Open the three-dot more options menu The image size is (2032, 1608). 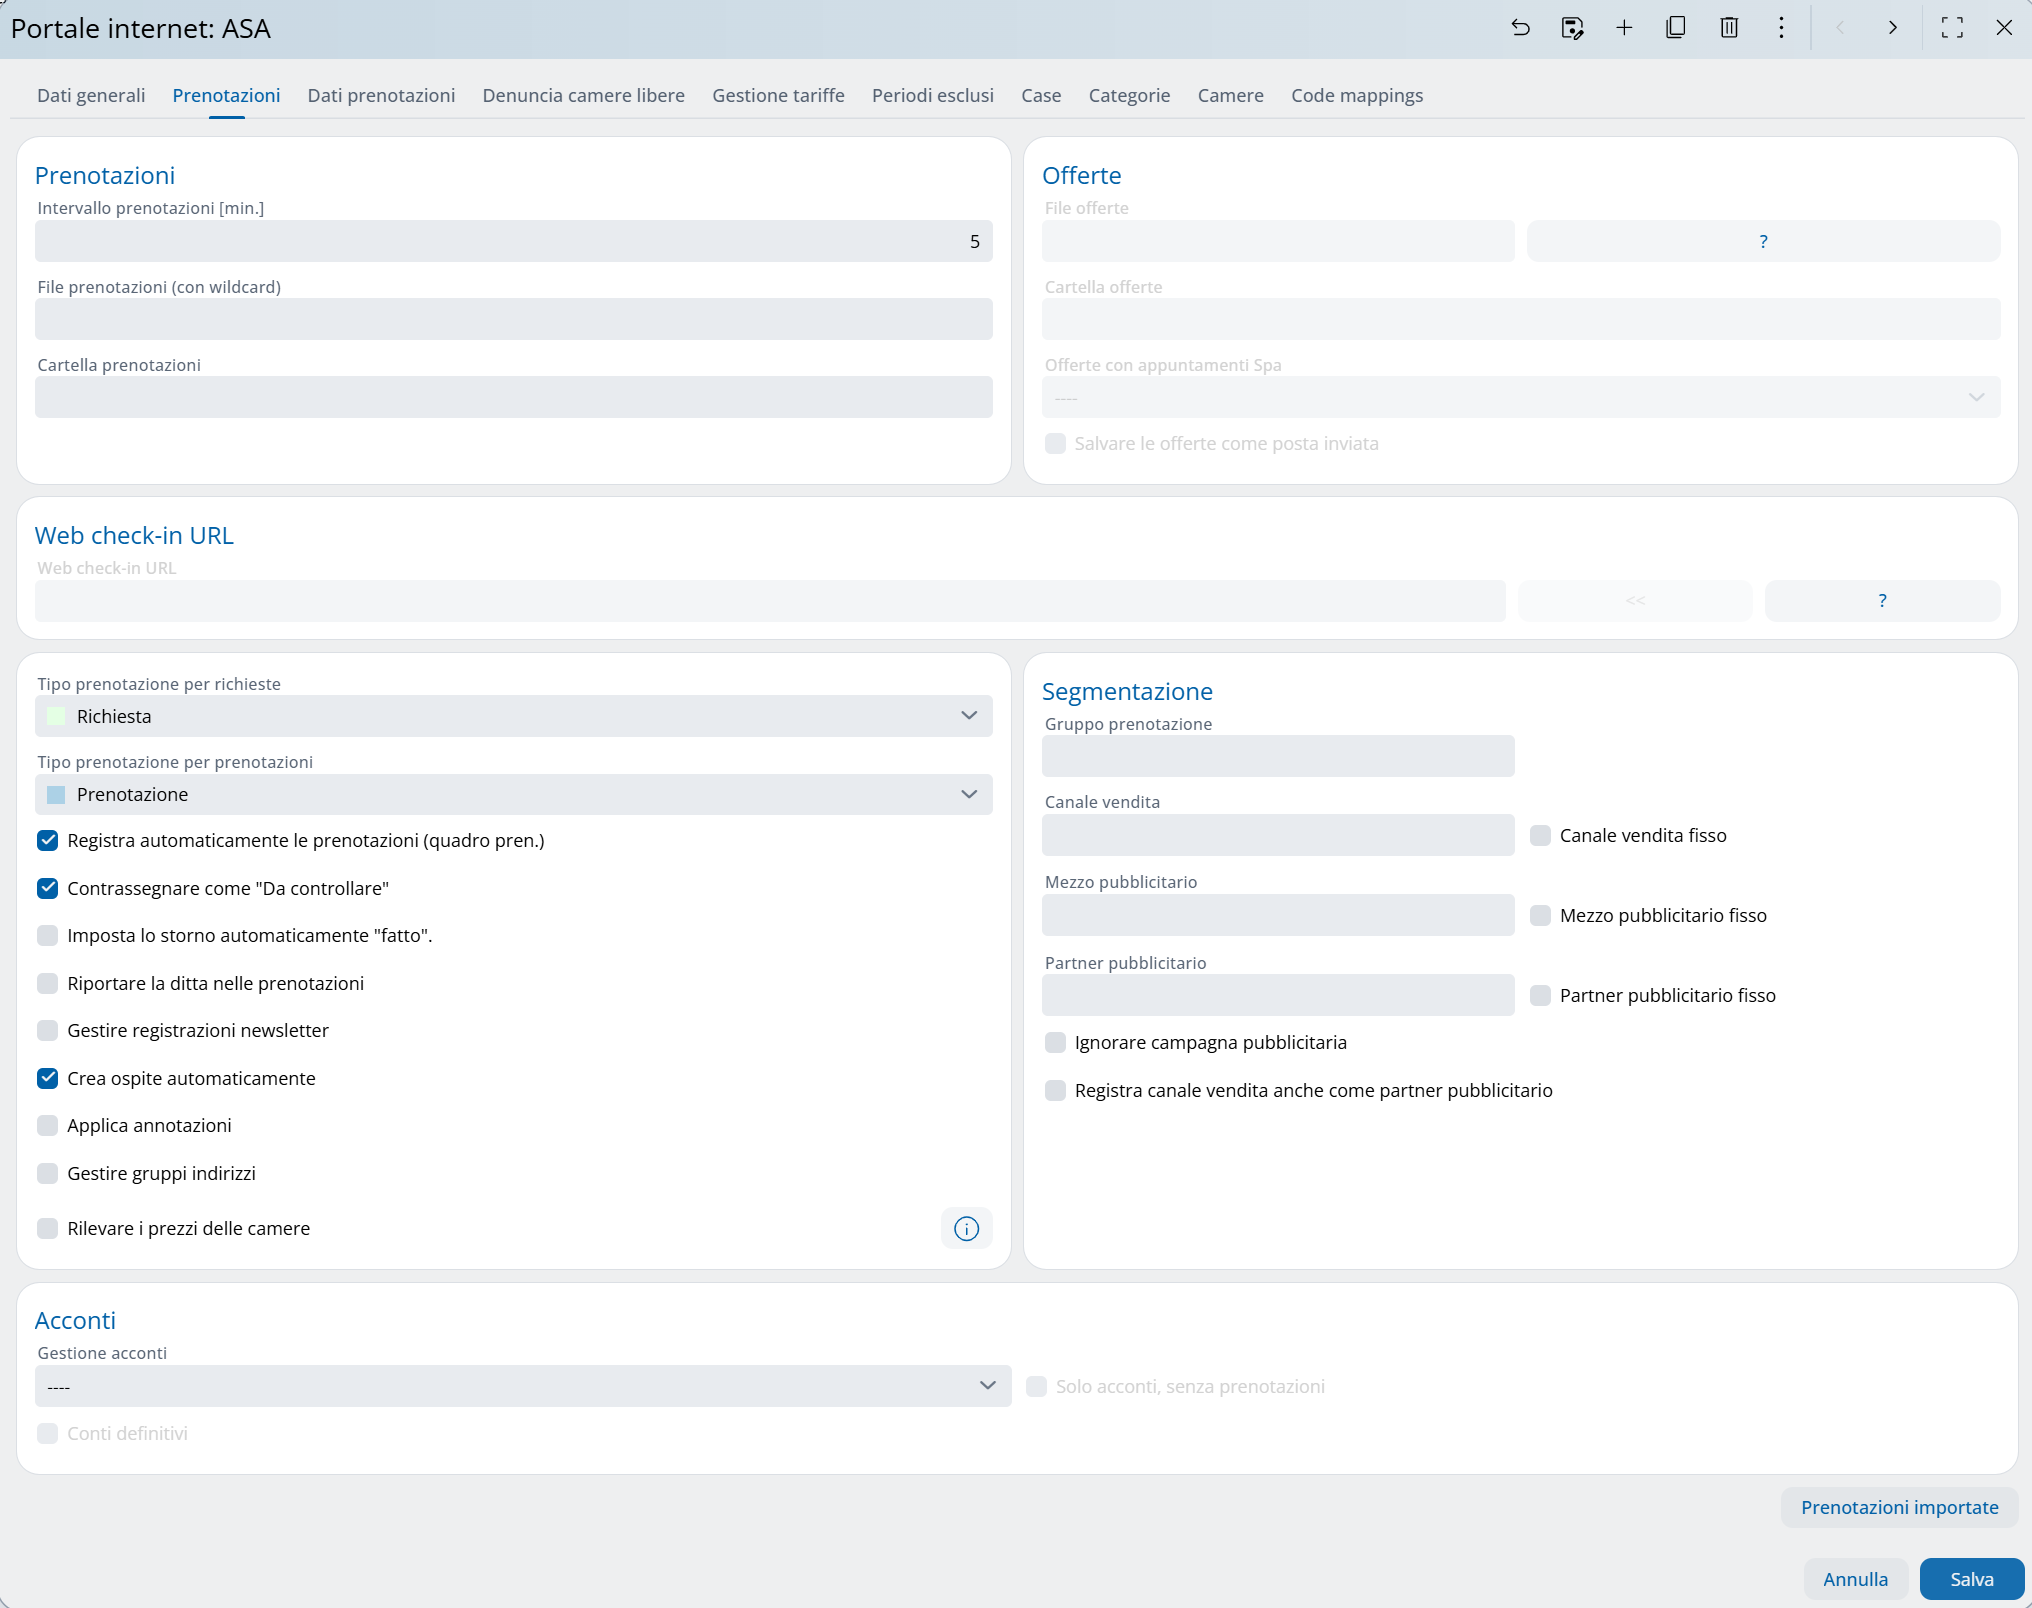tap(1781, 28)
